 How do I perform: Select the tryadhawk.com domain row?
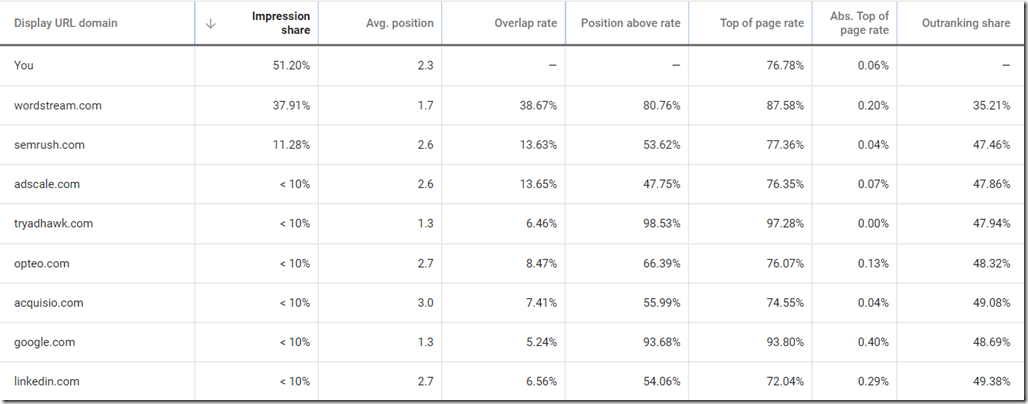click(54, 224)
